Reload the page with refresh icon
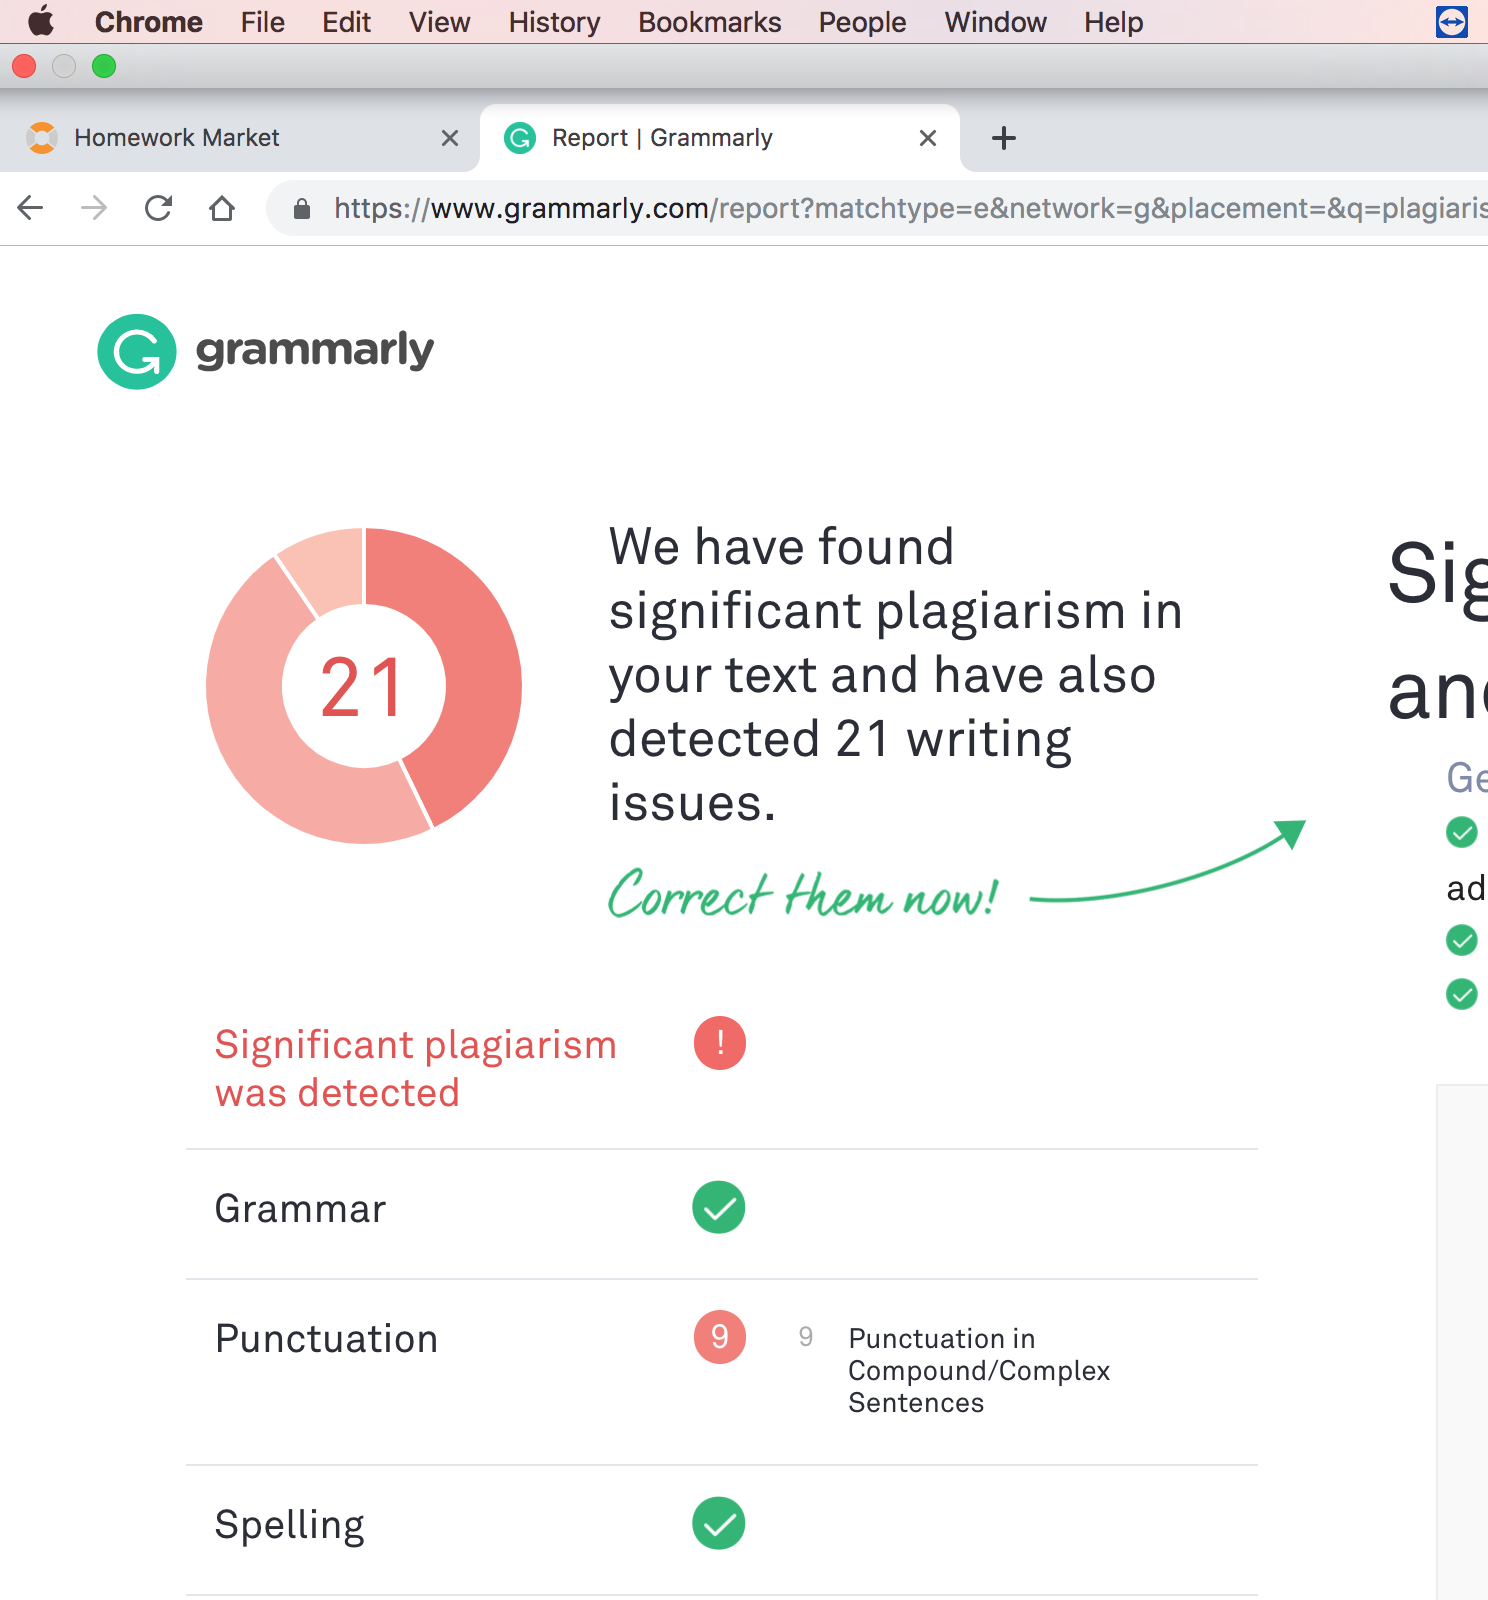 click(158, 208)
